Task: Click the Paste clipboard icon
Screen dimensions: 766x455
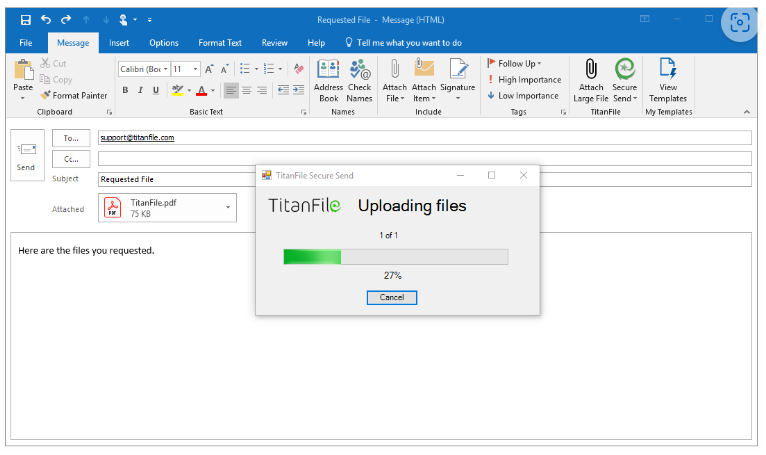Action: [23, 69]
